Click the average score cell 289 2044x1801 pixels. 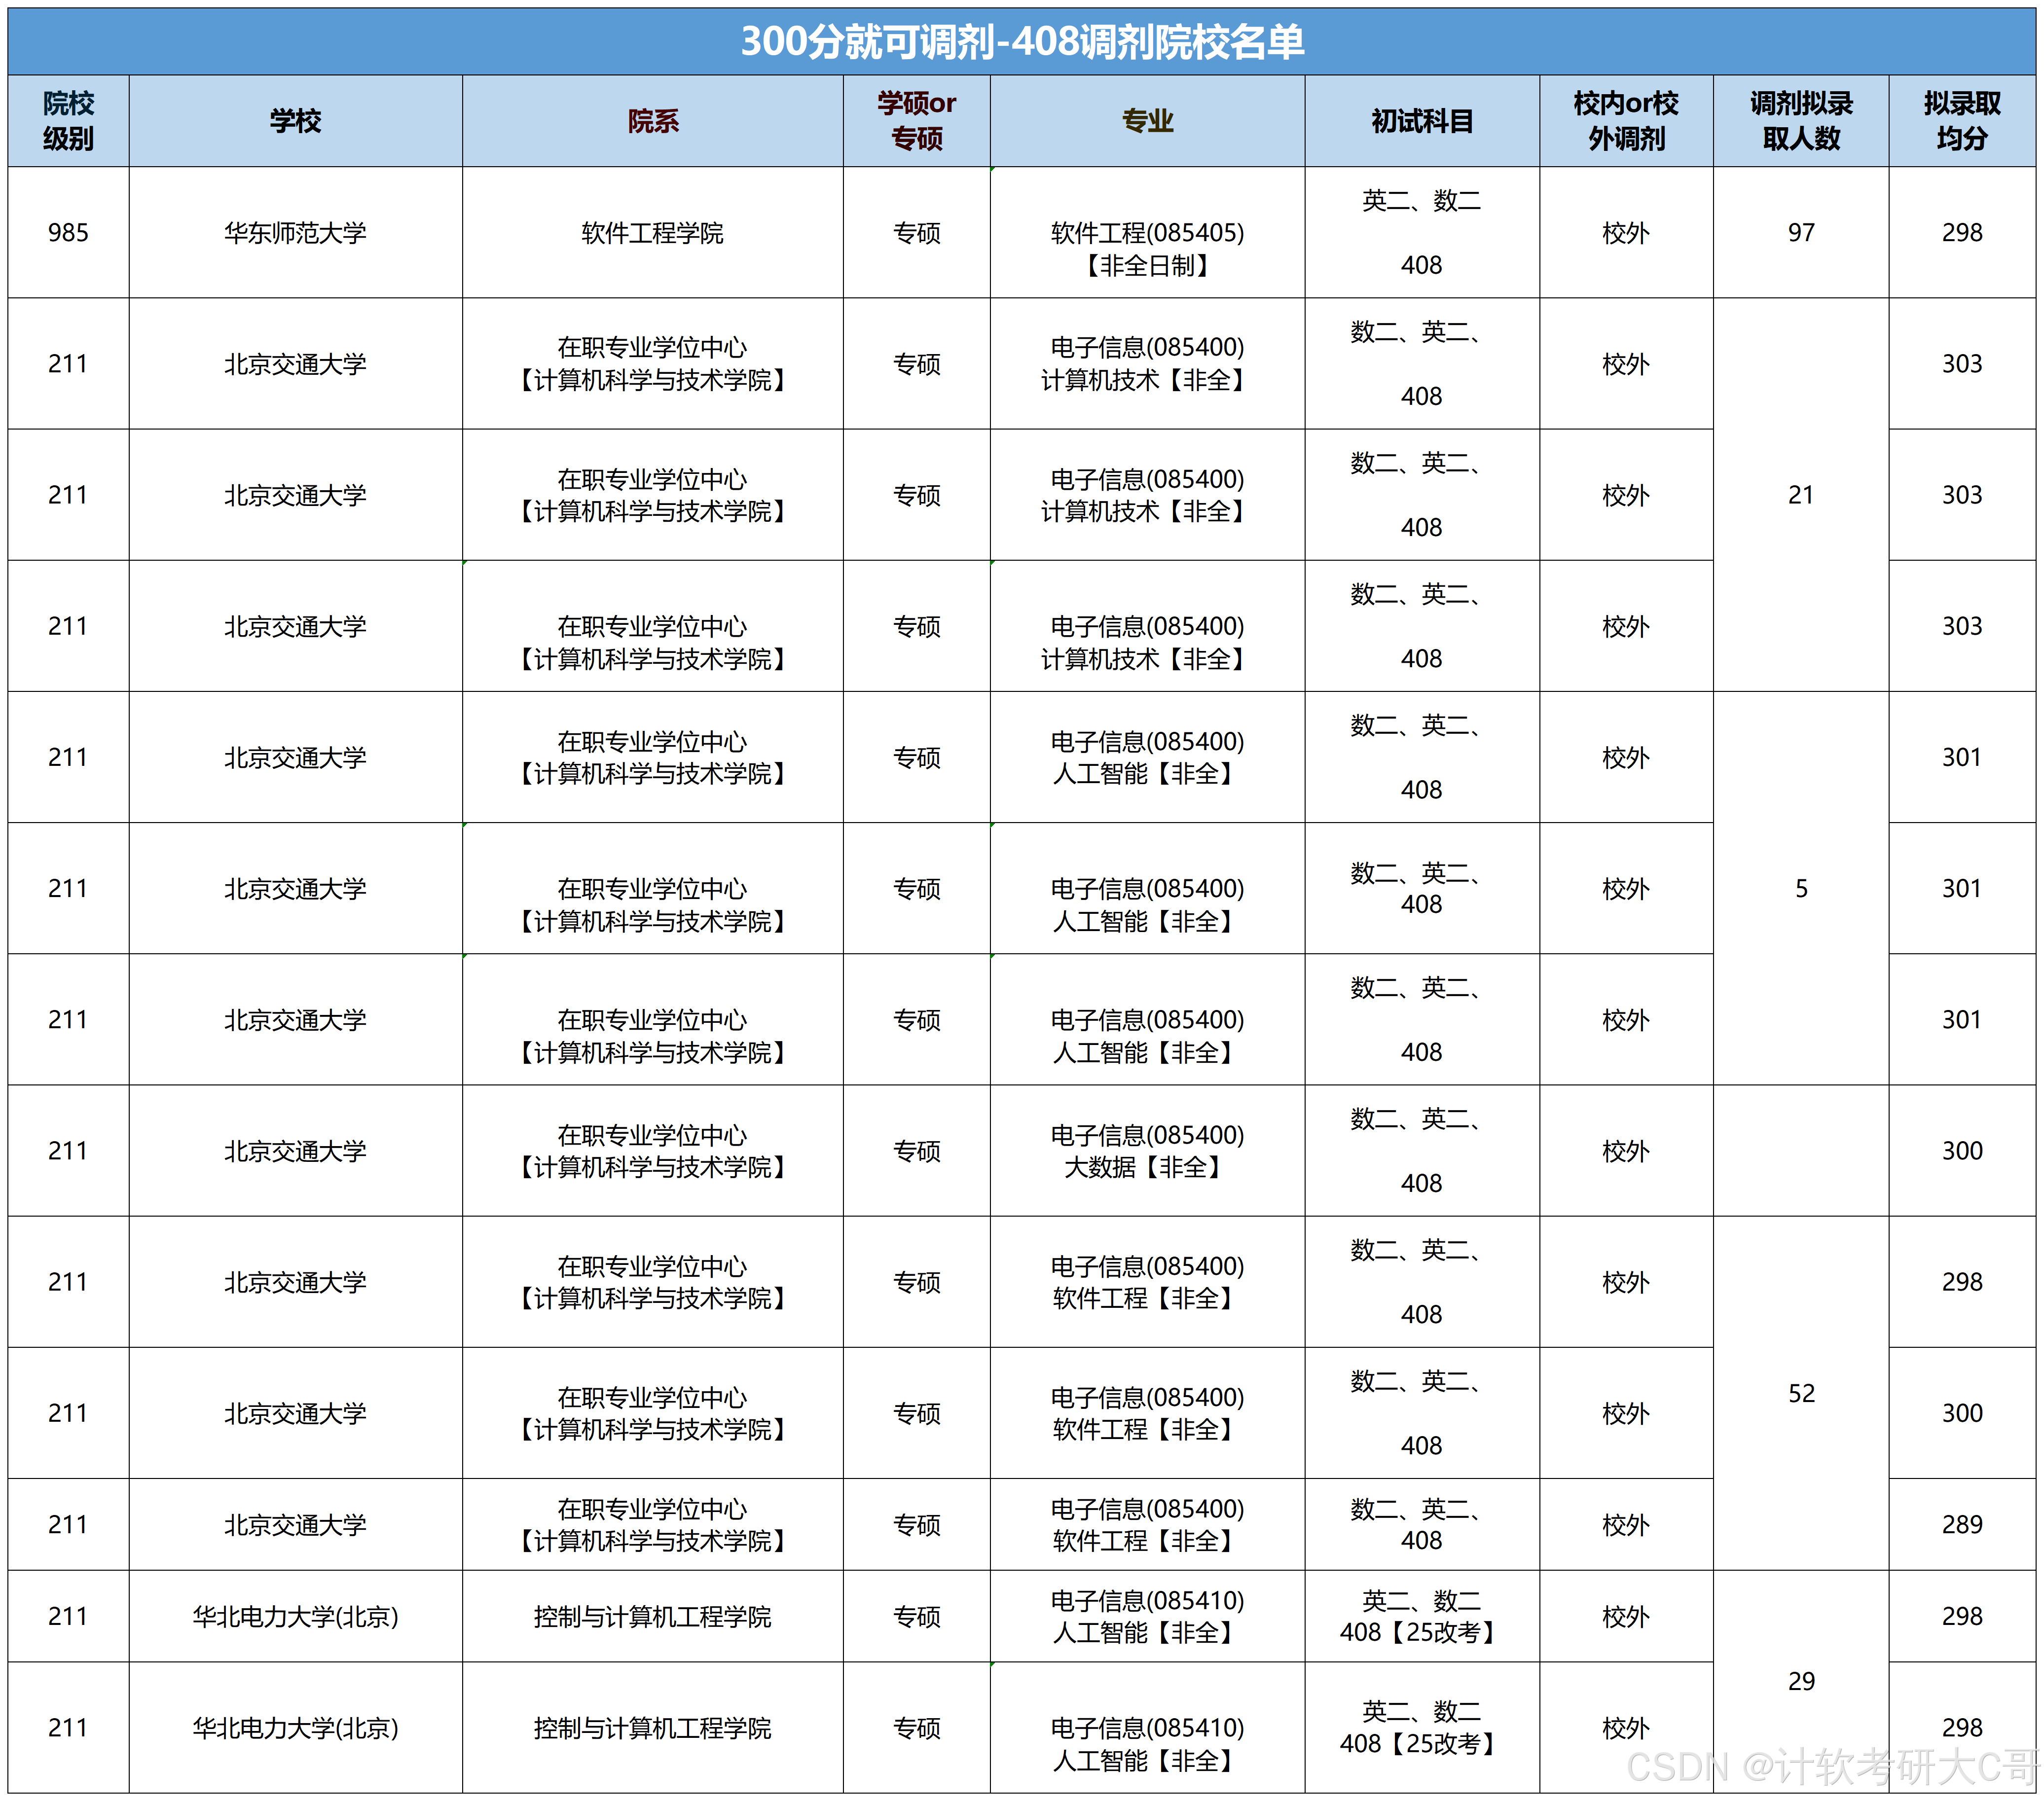1961,1524
